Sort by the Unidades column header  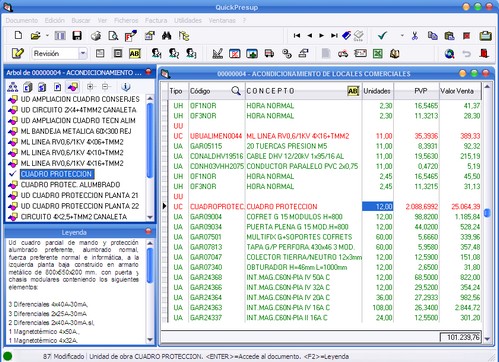pos(377,91)
